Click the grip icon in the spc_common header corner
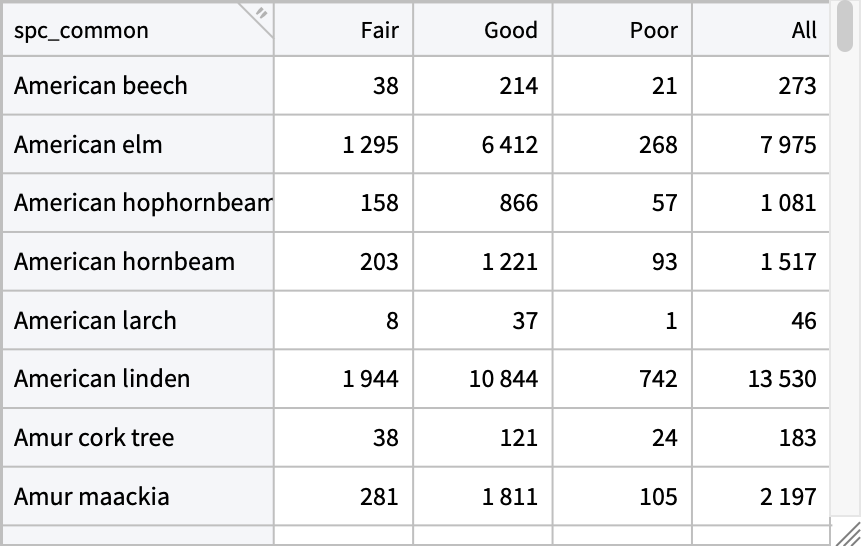Screen dimensions: 862x546 coord(261,14)
